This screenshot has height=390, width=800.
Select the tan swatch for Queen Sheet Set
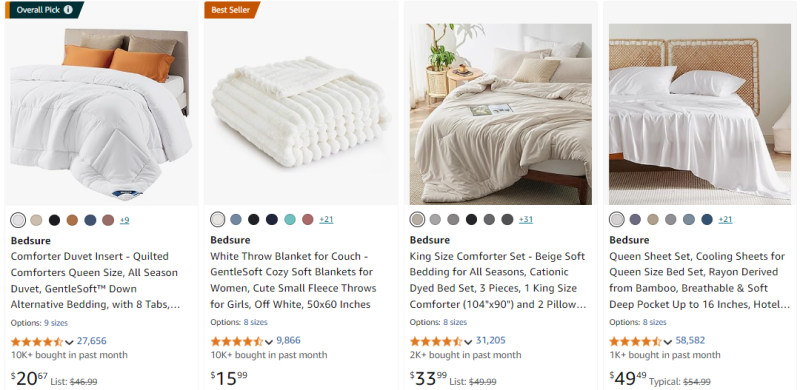point(653,220)
